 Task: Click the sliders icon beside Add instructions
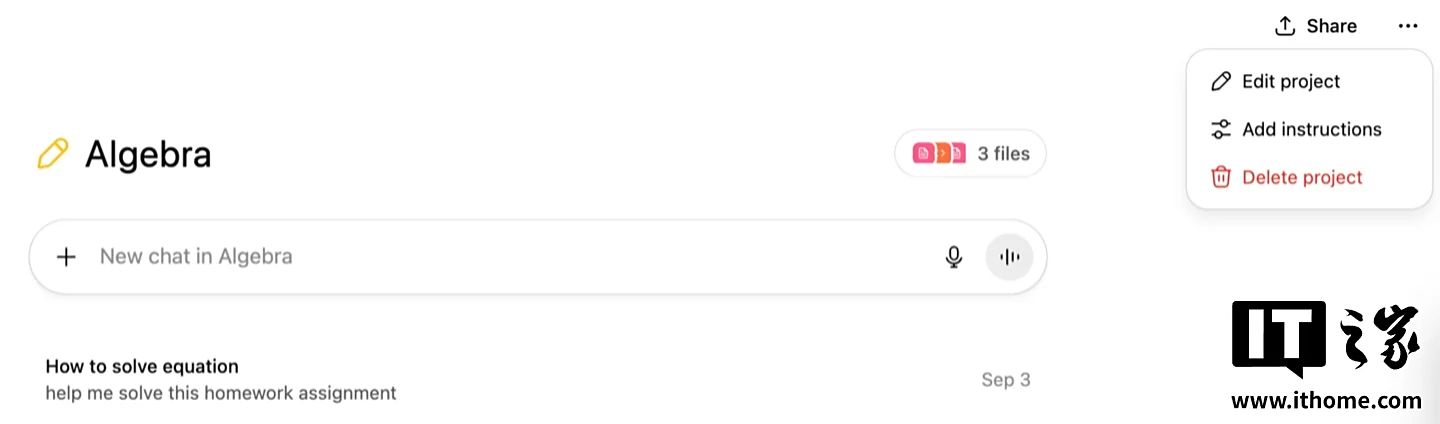[x=1221, y=129]
